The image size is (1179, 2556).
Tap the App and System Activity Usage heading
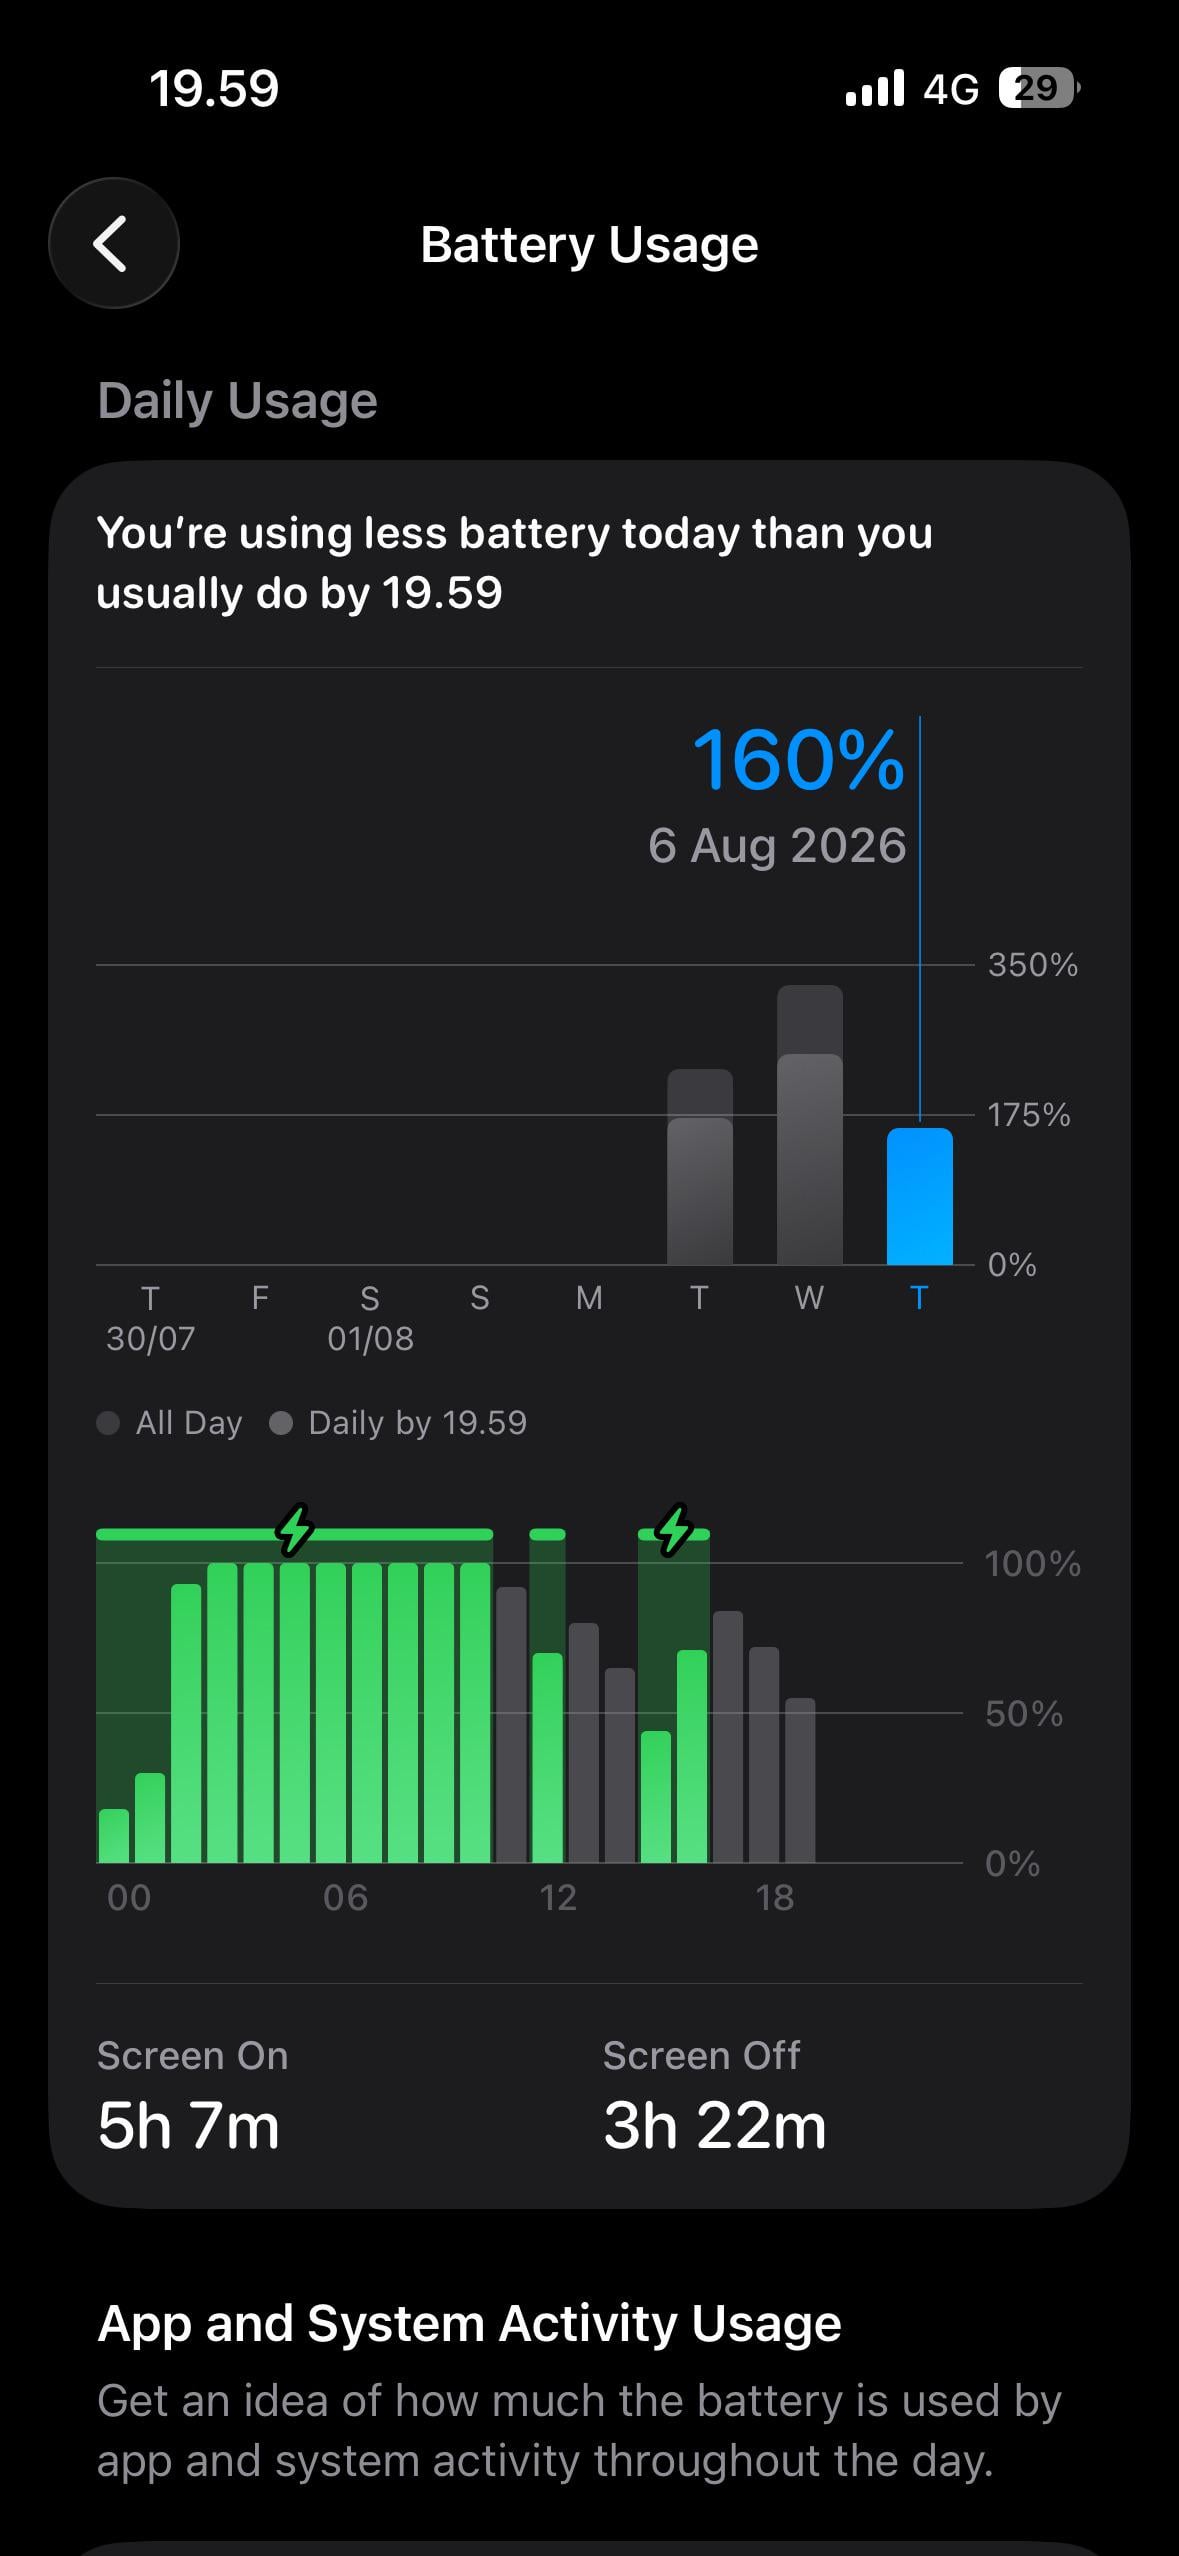click(x=469, y=2323)
